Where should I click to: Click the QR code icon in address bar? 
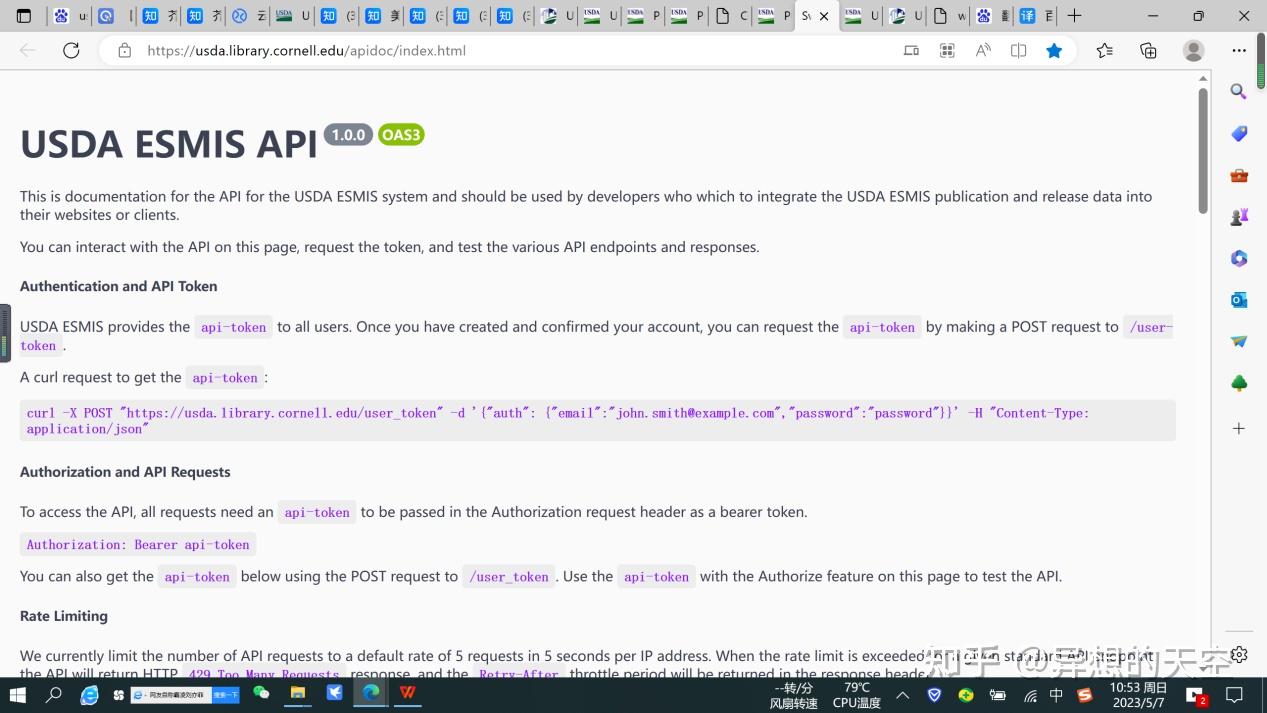tap(947, 50)
